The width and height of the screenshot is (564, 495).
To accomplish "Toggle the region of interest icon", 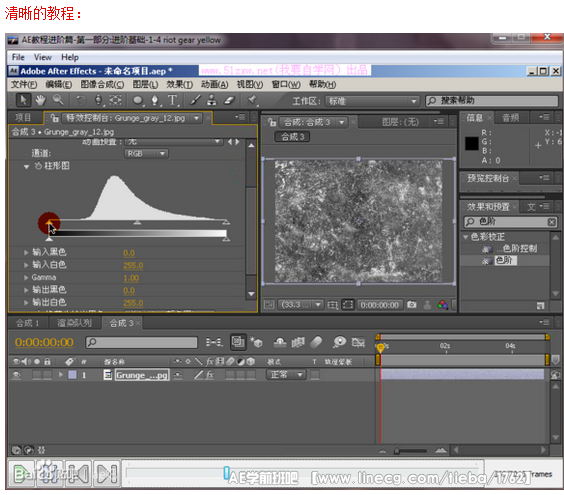I will (348, 305).
